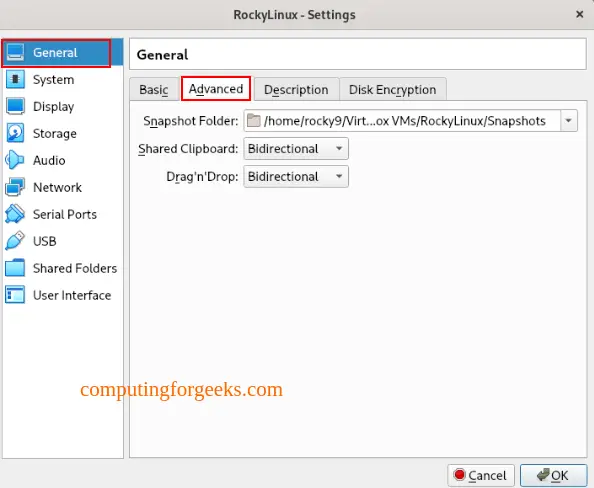Screen dimensions: 594x488
Task: Click the Audio speaker icon
Action: pos(15,160)
